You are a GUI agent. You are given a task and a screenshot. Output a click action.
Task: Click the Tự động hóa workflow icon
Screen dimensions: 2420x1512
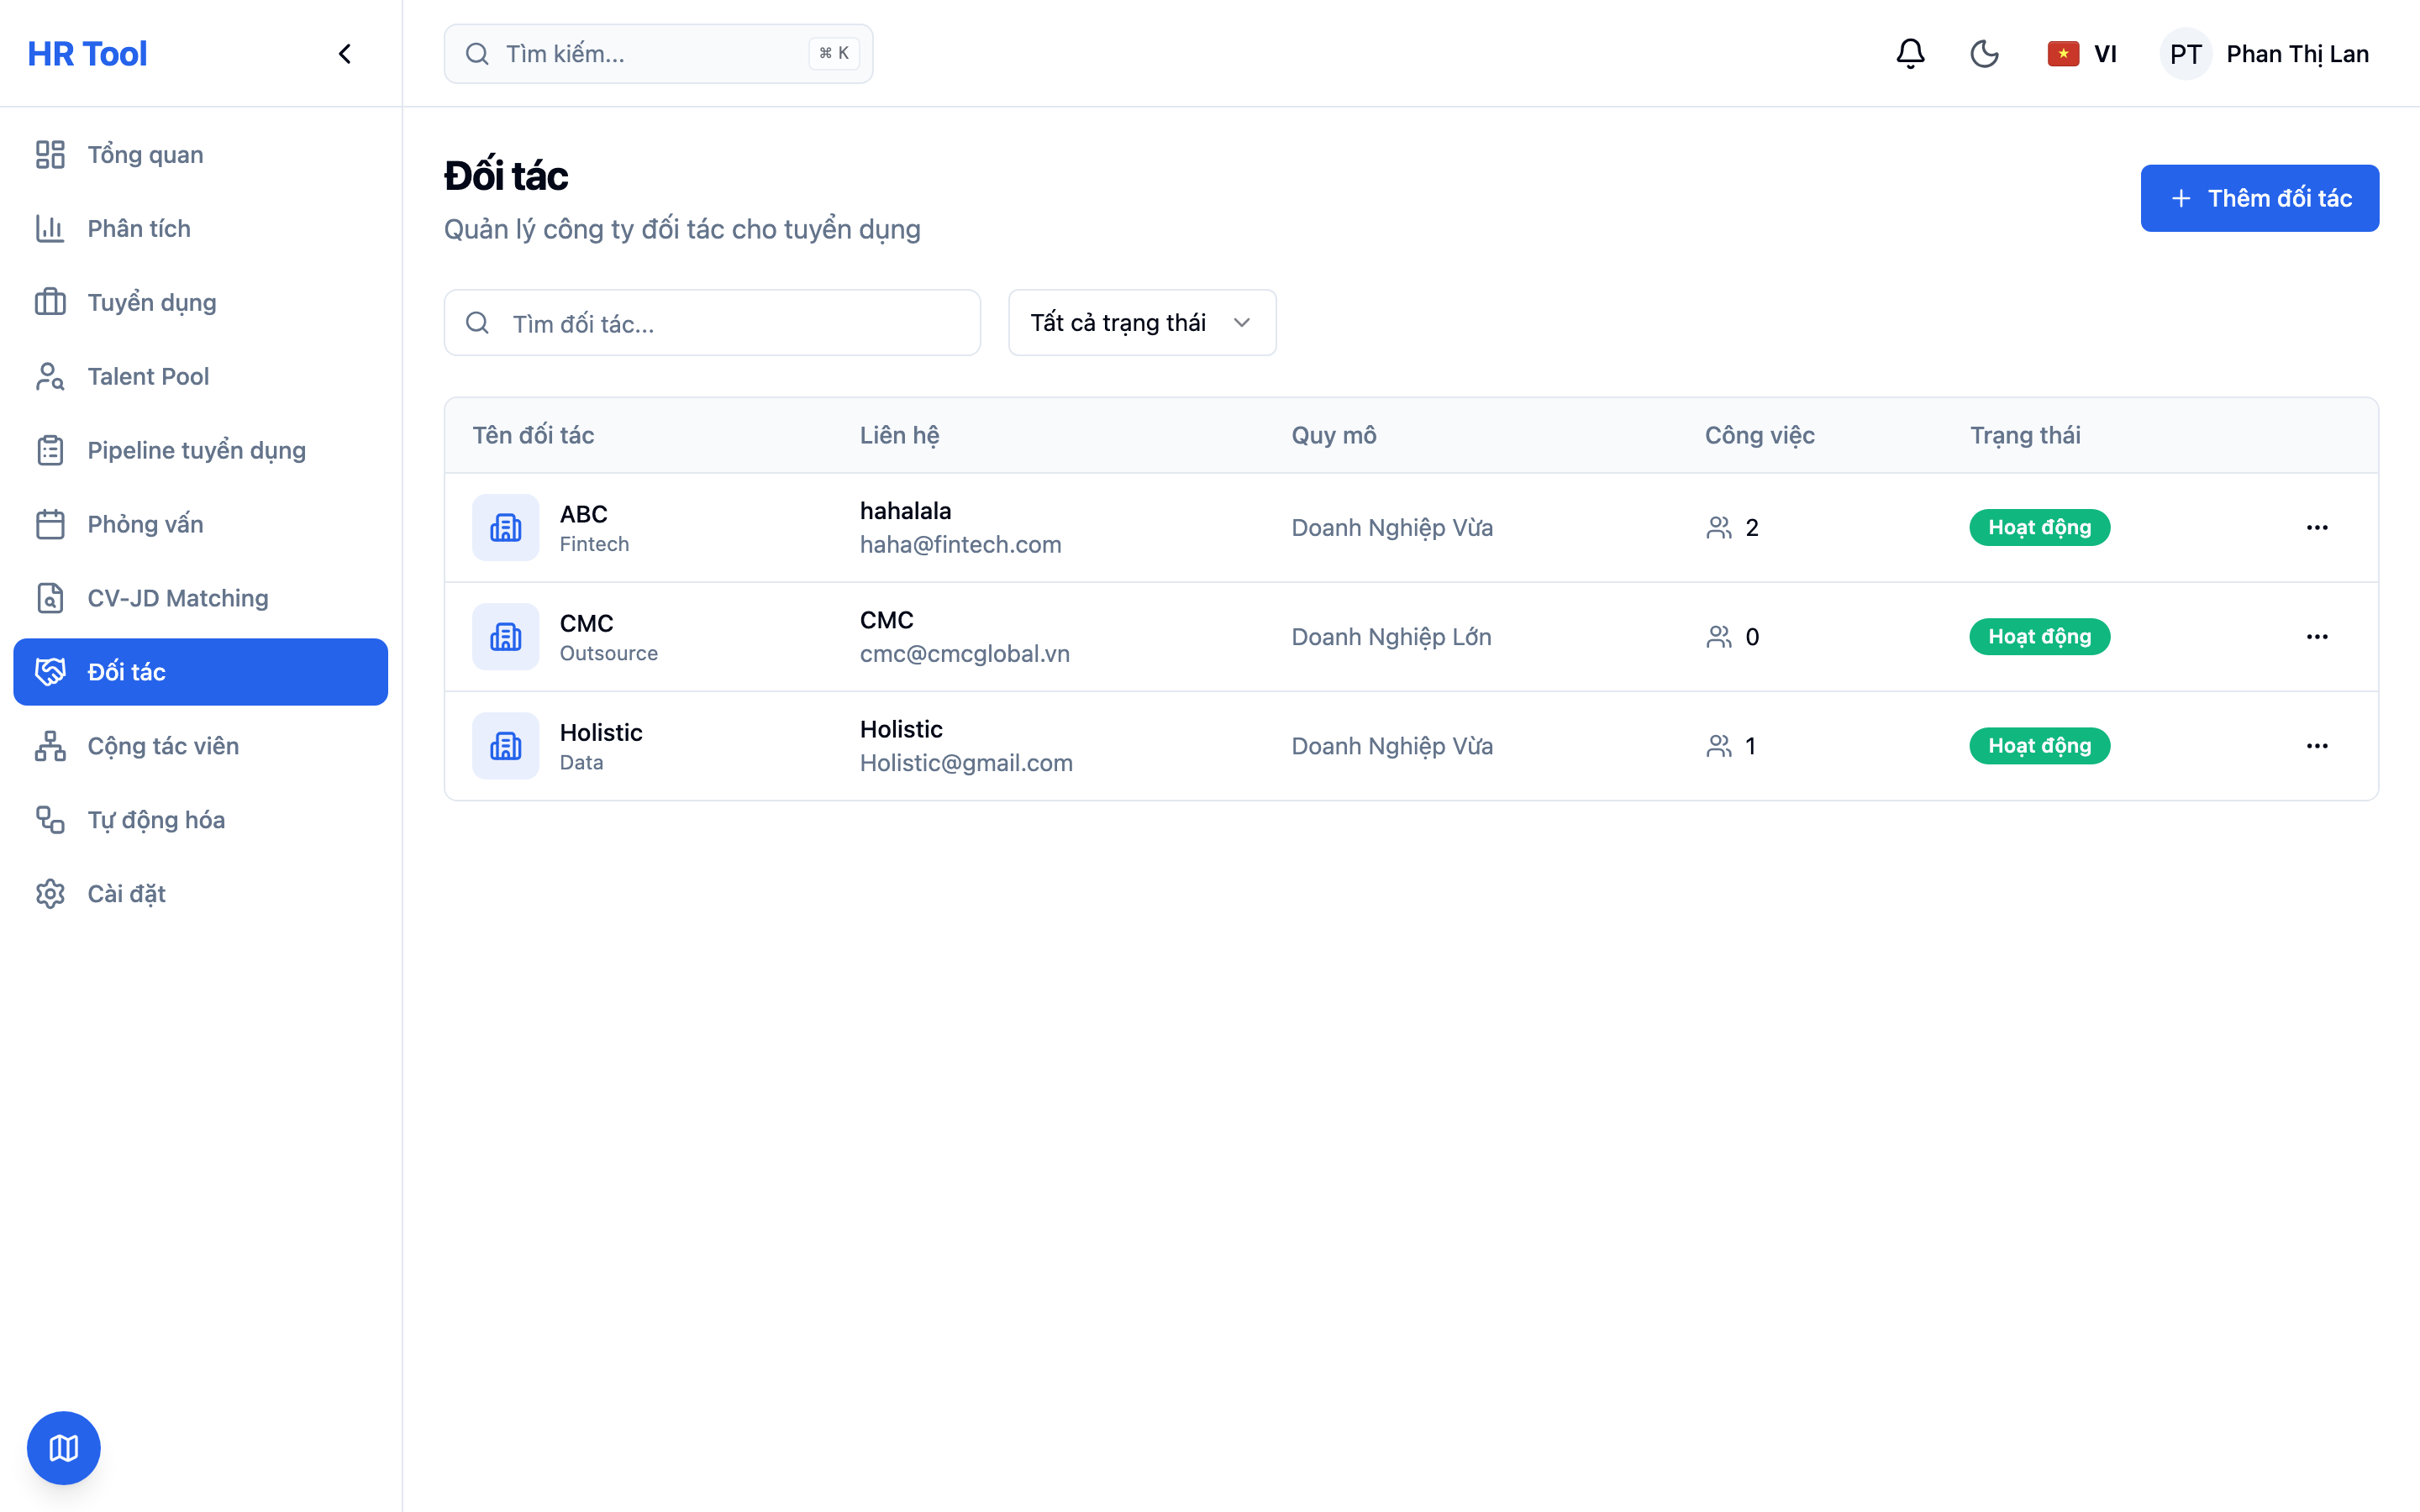pyautogui.click(x=50, y=820)
